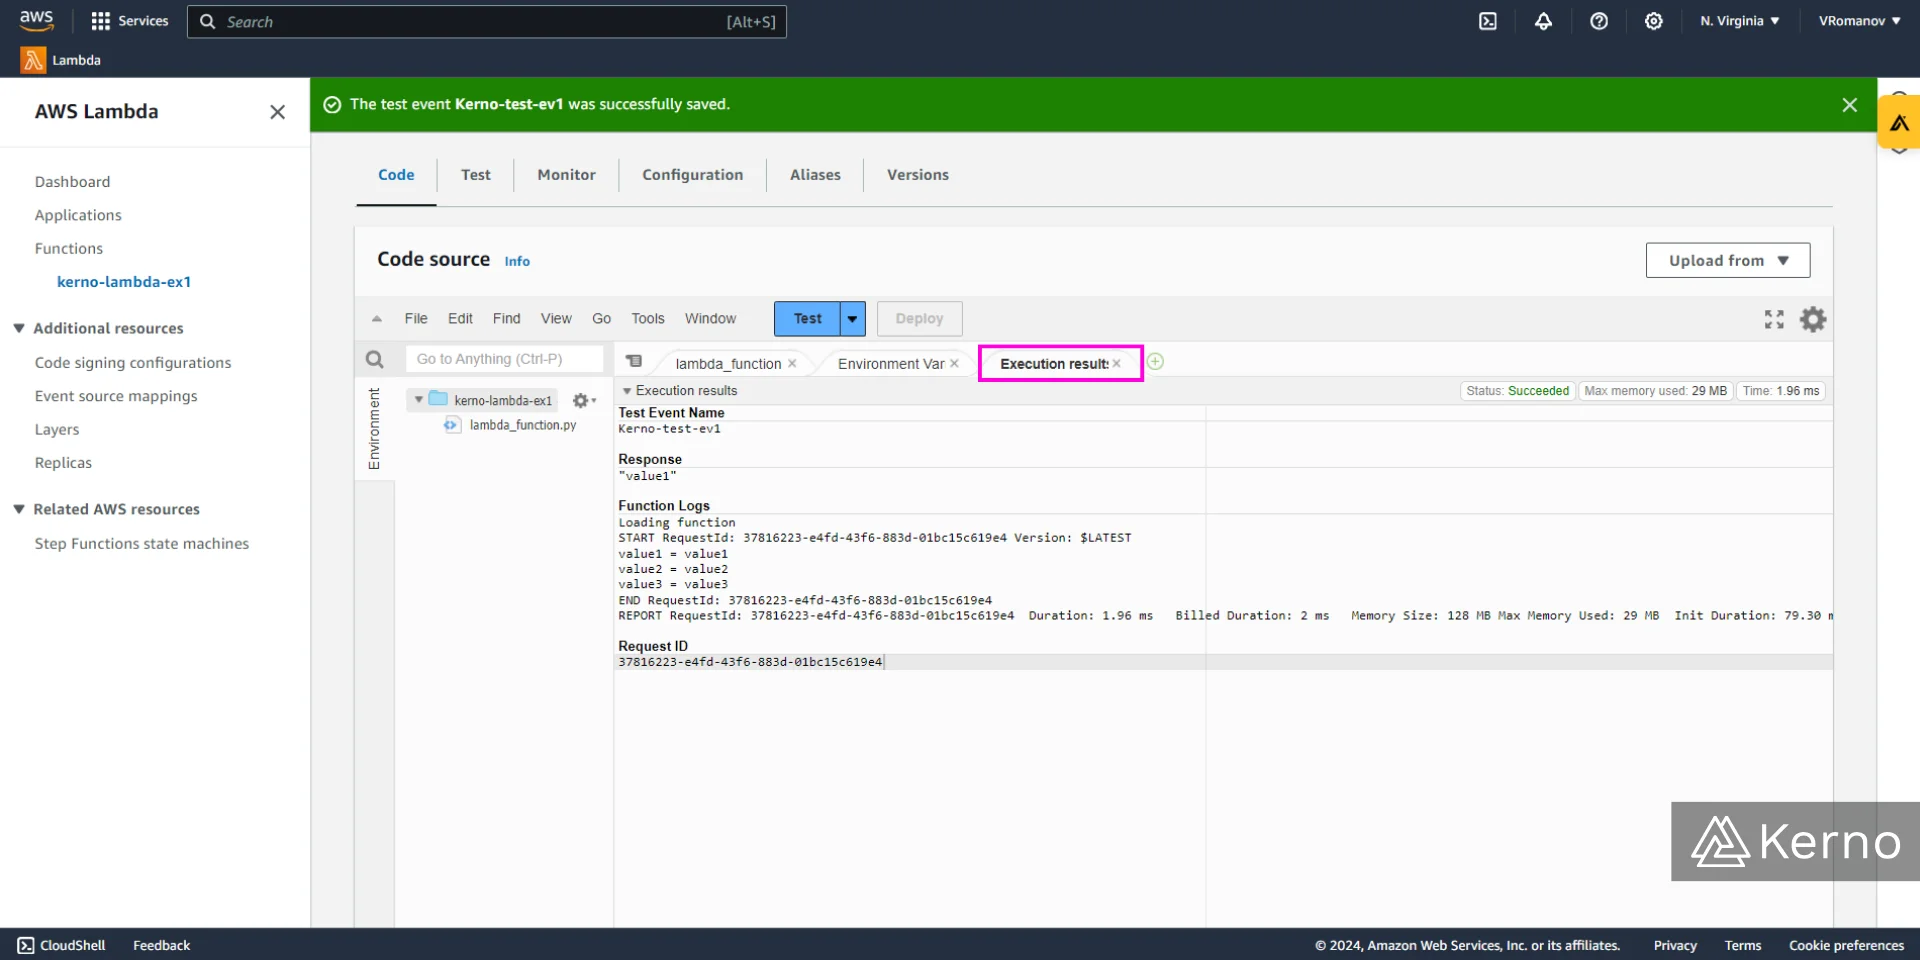Toggle fullscreen code editor
This screenshot has height=960, width=1920.
1774,319
